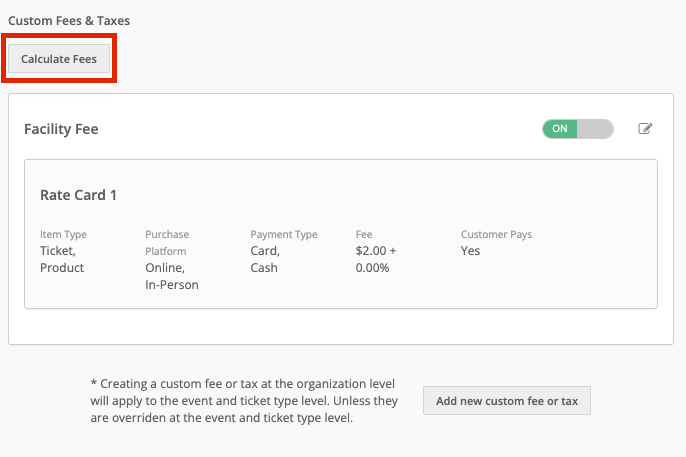The height and width of the screenshot is (457, 686).
Task: Click the Item Type column label
Action: pos(63,234)
